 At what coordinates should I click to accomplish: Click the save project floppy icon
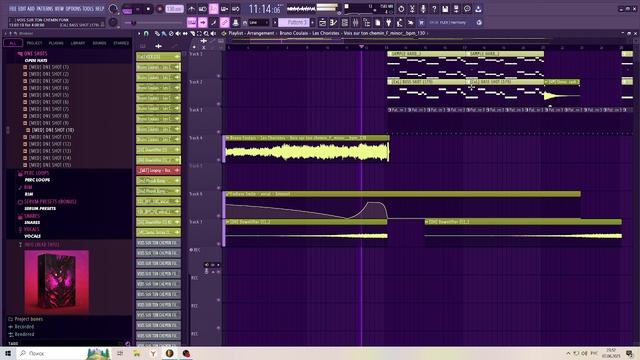[445, 9]
